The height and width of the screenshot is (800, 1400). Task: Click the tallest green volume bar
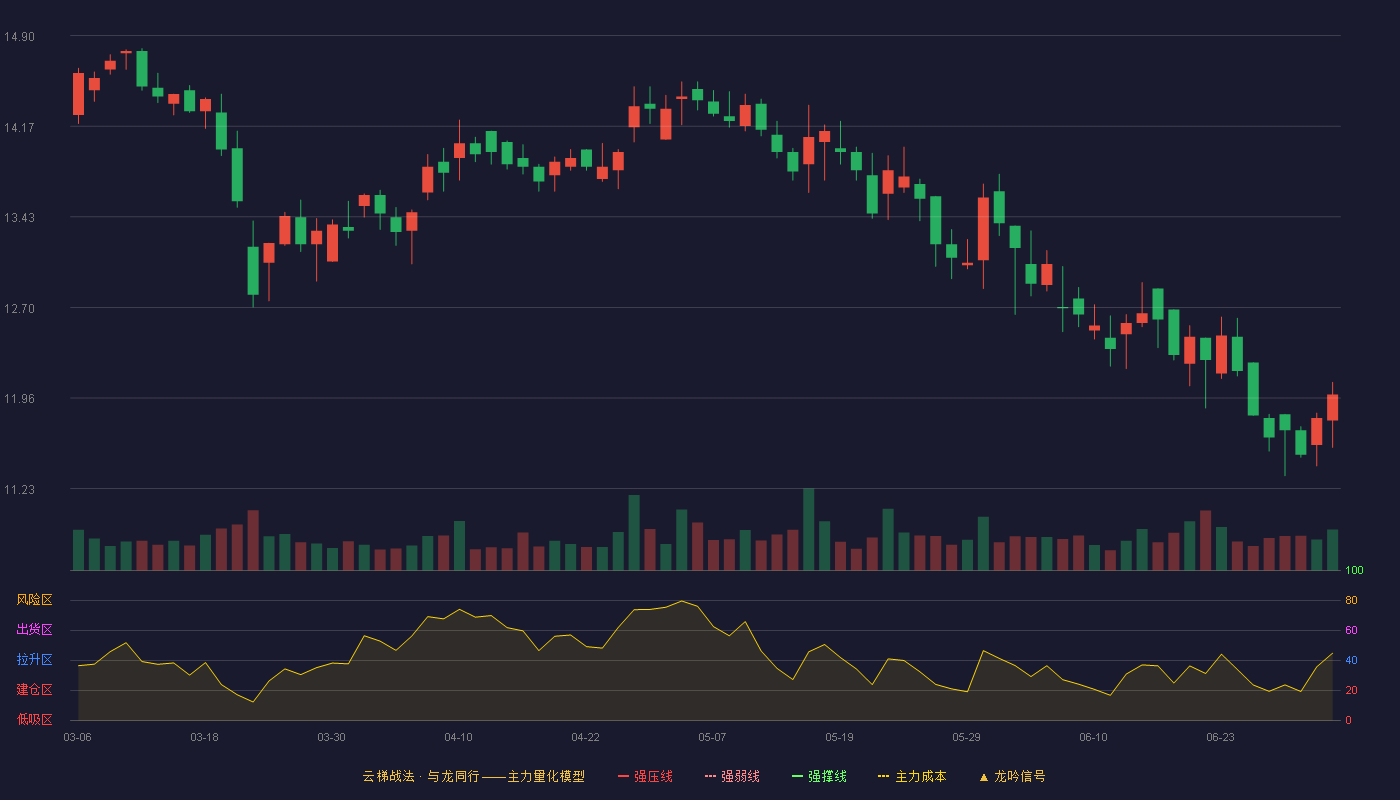[x=808, y=529]
